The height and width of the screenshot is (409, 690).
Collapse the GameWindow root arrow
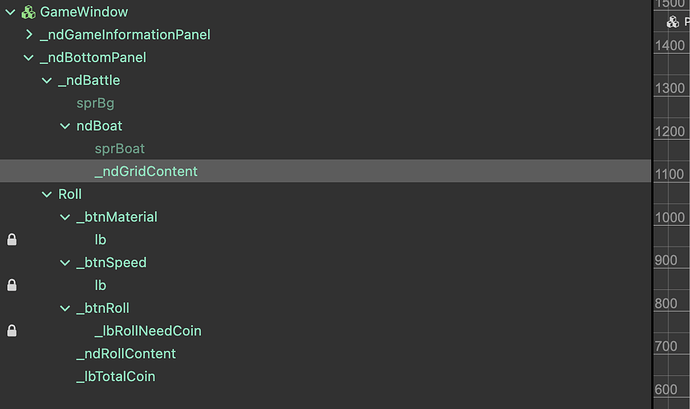click(11, 12)
